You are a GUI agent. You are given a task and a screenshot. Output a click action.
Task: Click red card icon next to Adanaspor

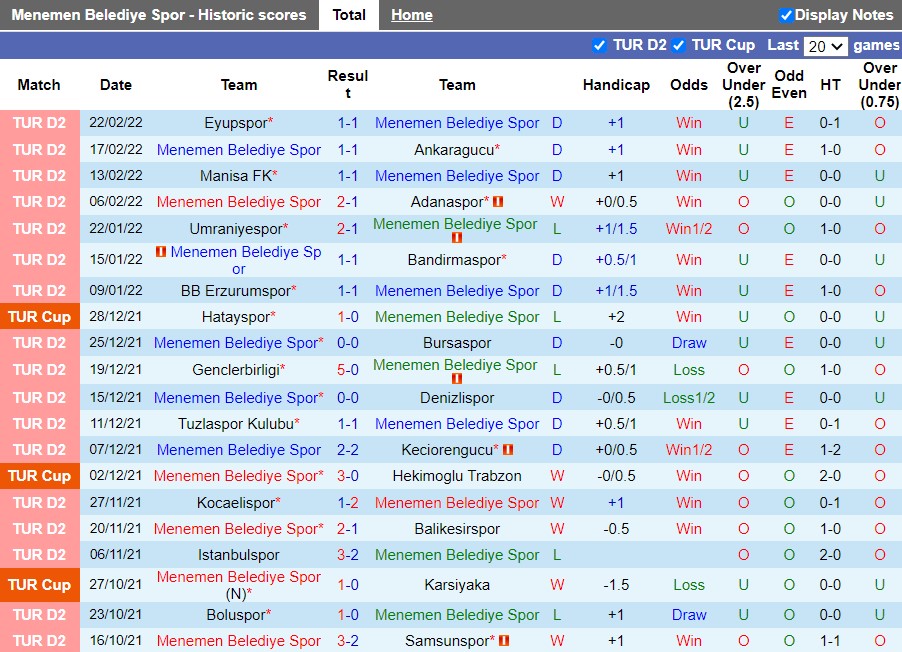[498, 201]
